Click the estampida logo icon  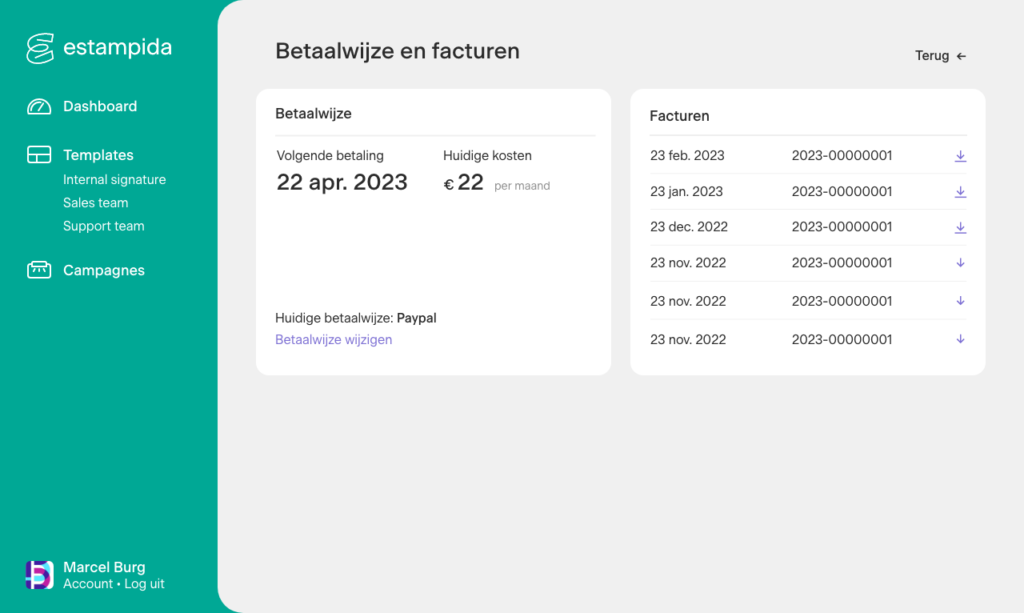tap(40, 48)
